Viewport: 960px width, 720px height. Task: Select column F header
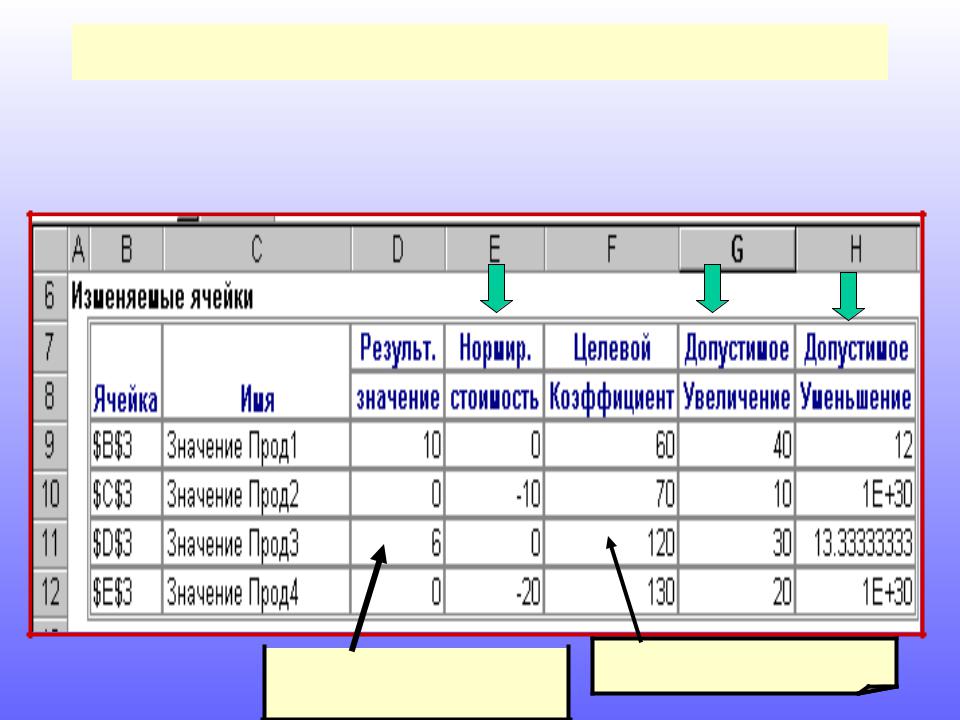pos(611,249)
